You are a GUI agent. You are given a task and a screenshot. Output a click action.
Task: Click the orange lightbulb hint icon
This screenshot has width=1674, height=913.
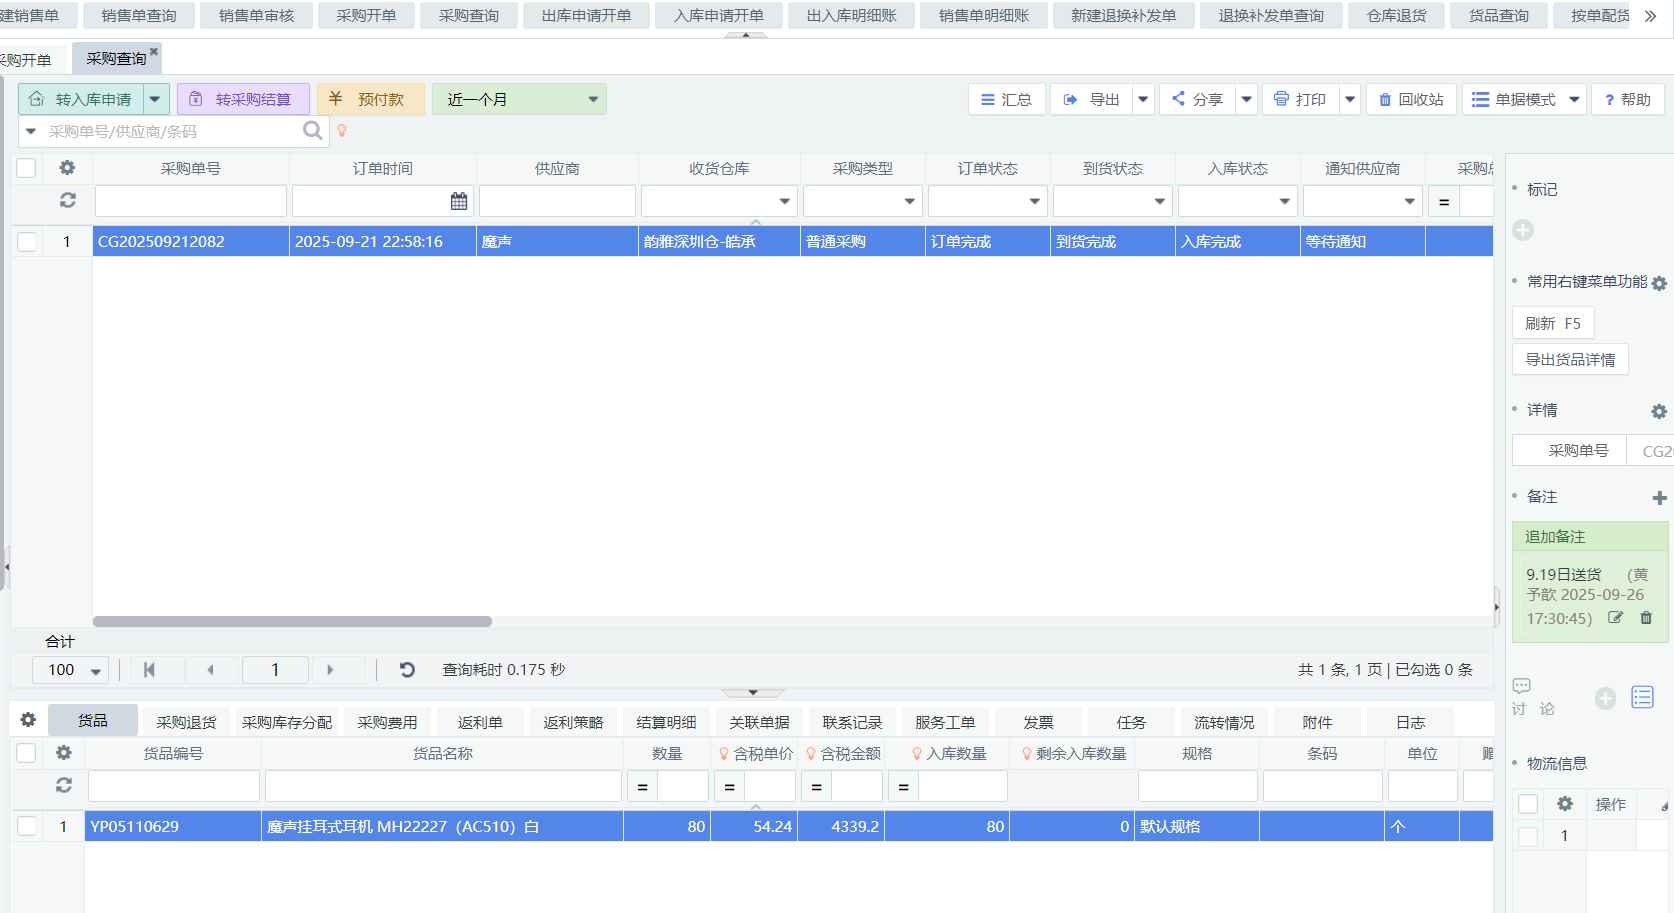point(342,131)
